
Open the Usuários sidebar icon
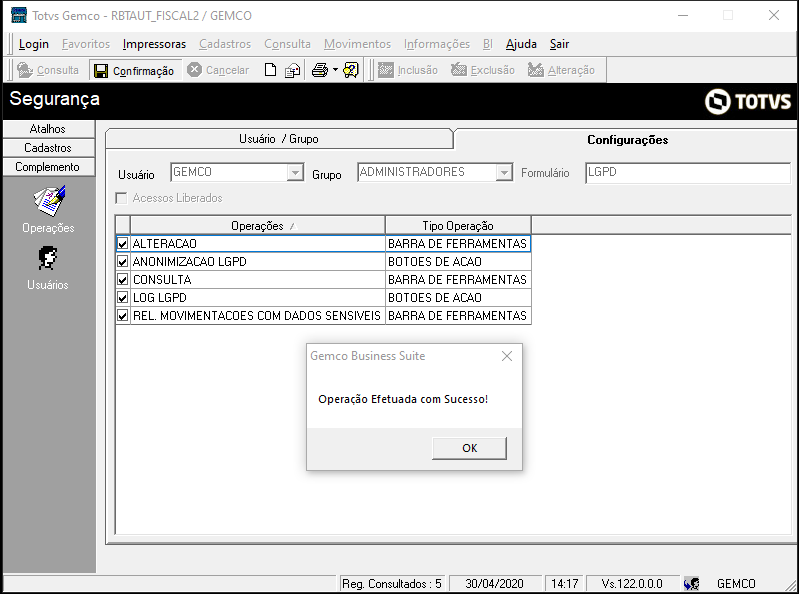point(48,258)
